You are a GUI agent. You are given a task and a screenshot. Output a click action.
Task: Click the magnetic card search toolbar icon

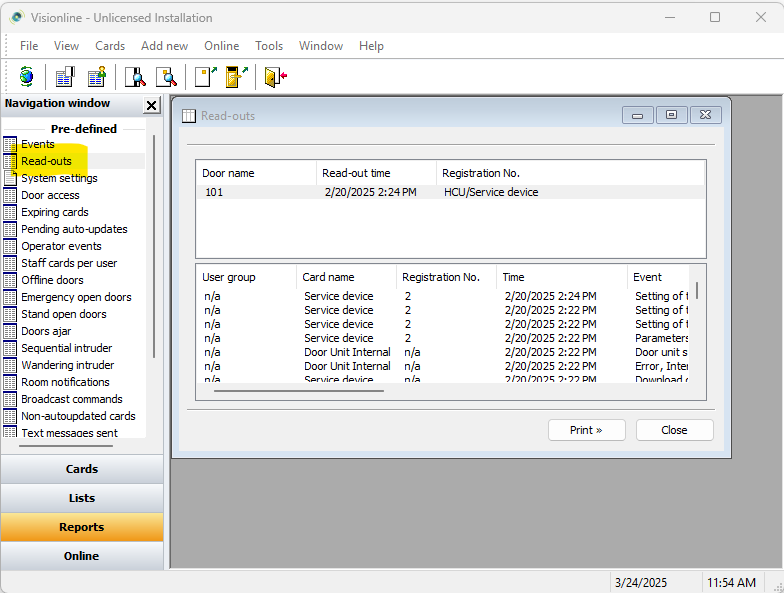pos(135,77)
